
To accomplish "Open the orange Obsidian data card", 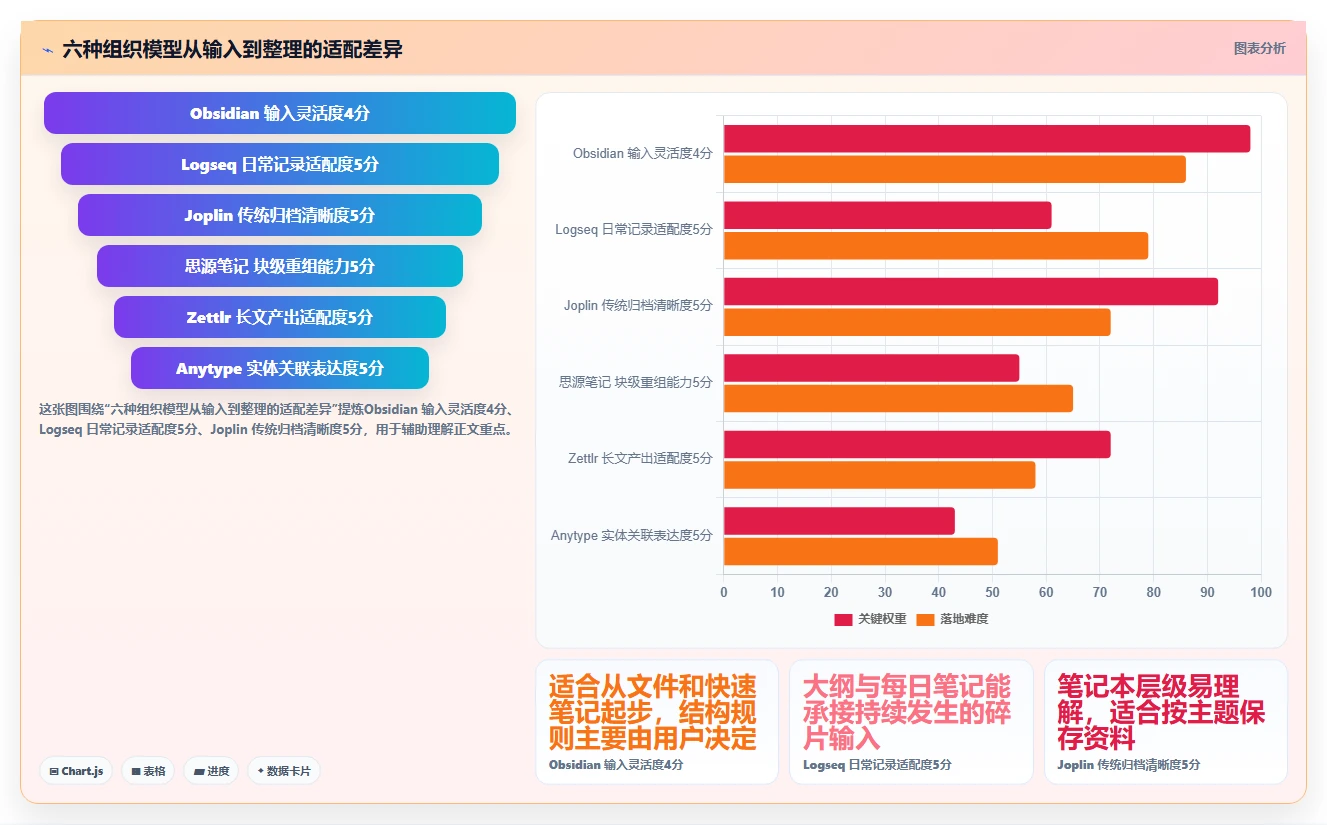I will (657, 722).
